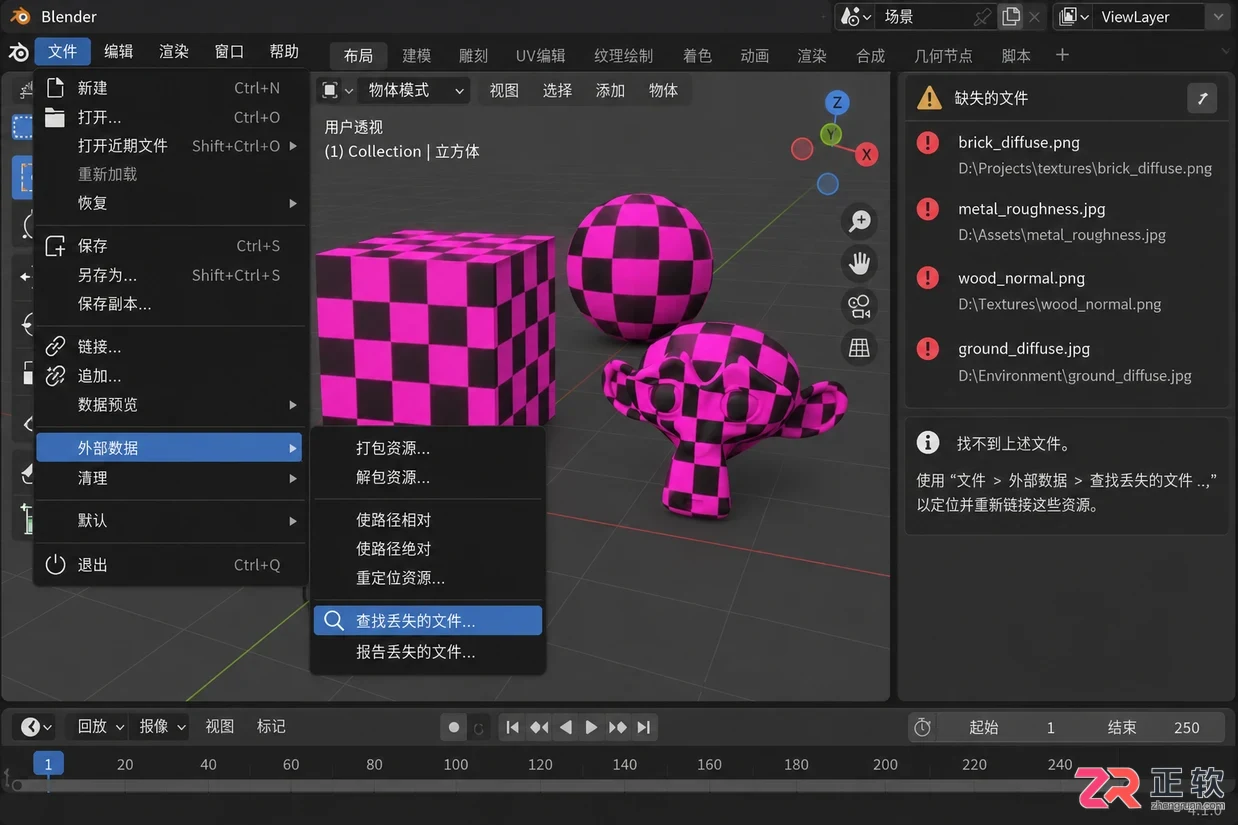Viewport: 1238px width, 825px height.
Task: Switch to the 建模 workspace tab
Action: click(x=417, y=56)
